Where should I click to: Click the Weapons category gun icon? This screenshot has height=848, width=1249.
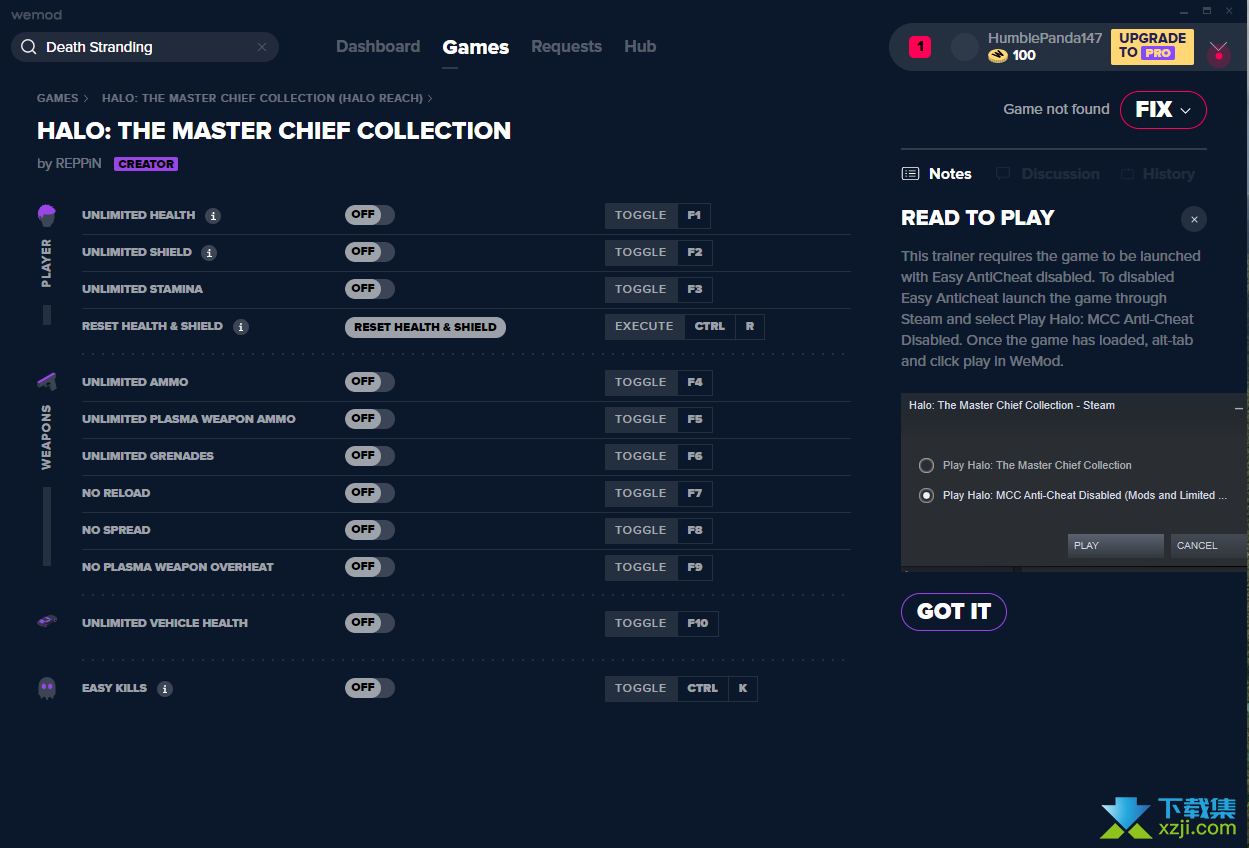coord(46,381)
